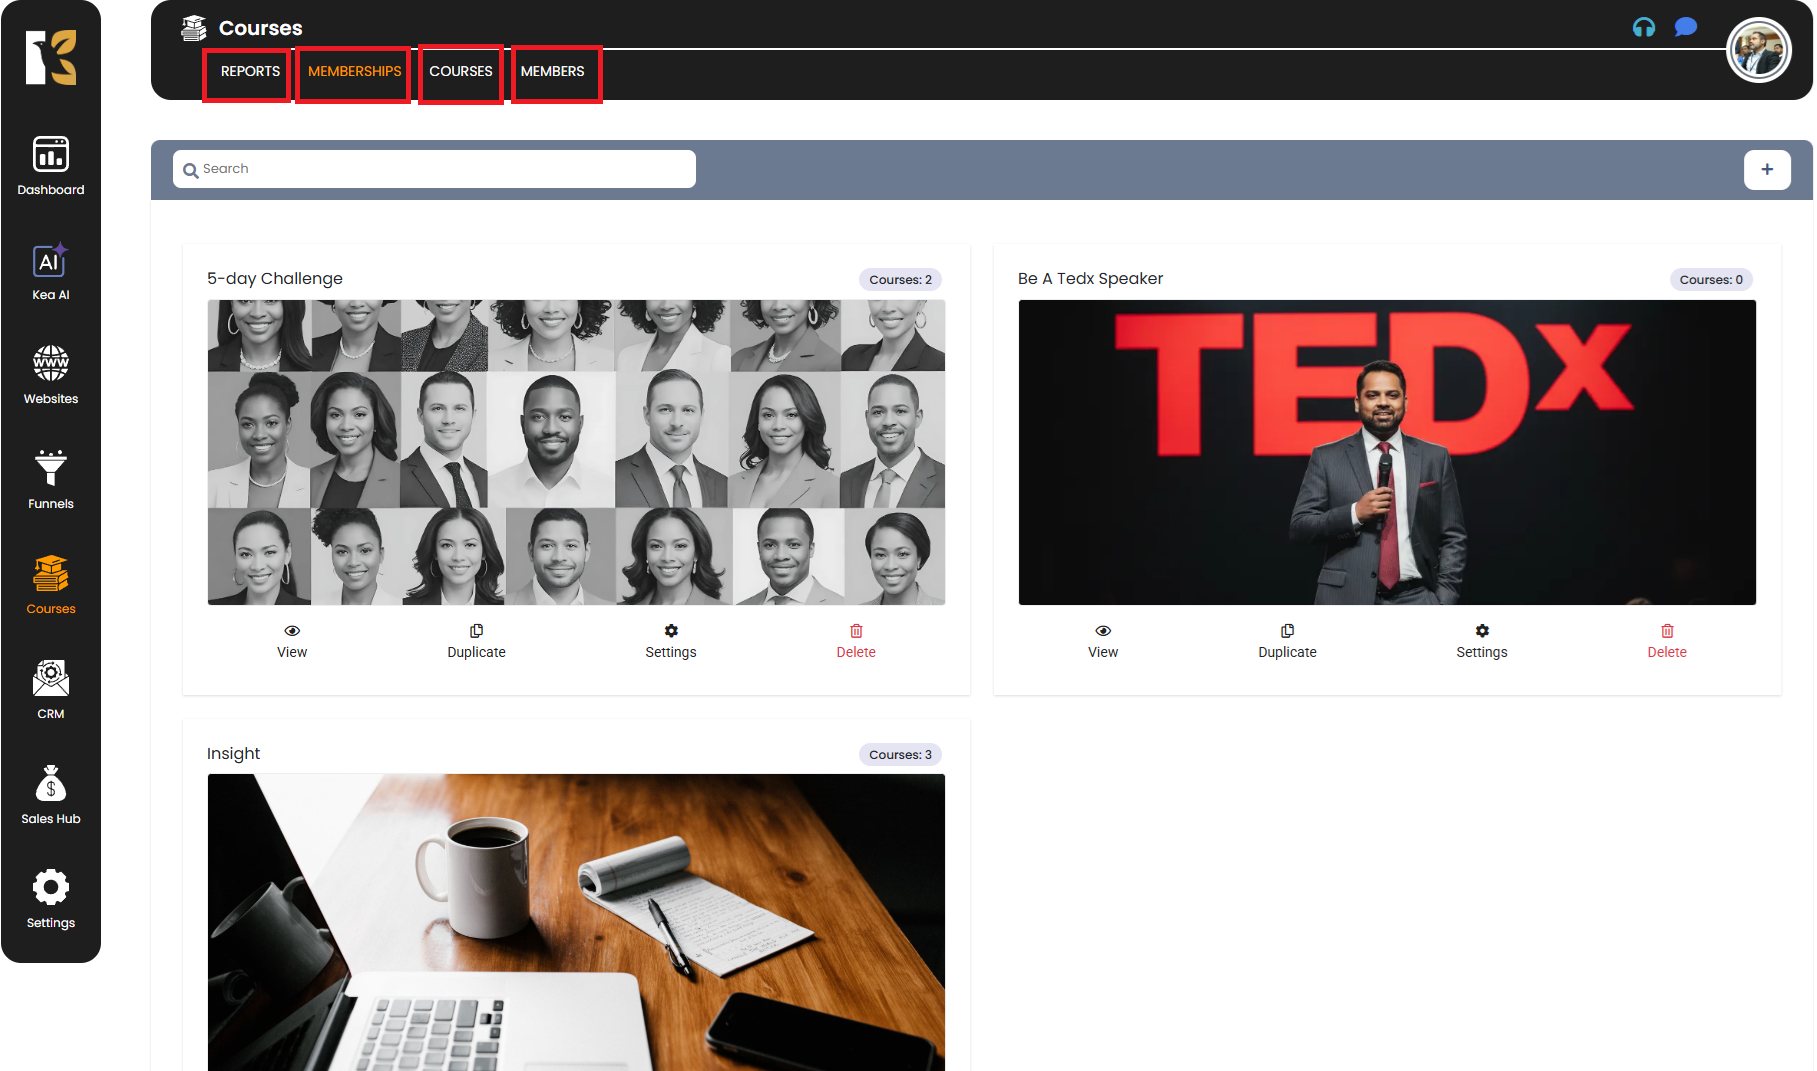Viewport: 1817px width, 1071px height.
Task: Select the Memberships tab
Action: coord(354,72)
